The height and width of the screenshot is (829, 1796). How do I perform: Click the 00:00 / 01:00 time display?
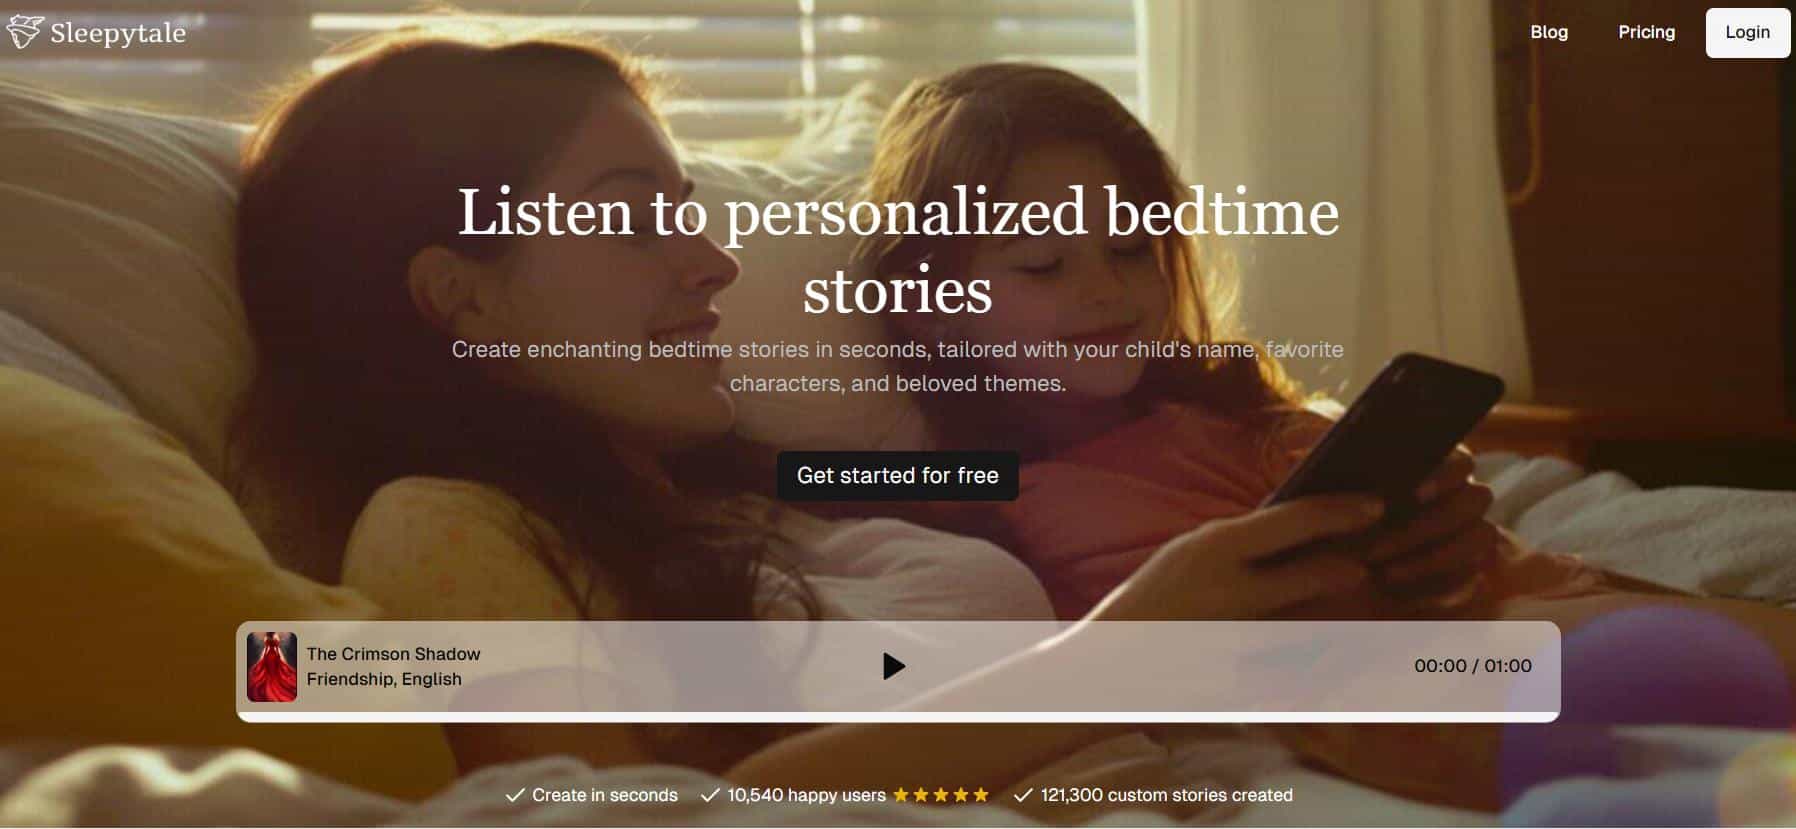click(1472, 666)
